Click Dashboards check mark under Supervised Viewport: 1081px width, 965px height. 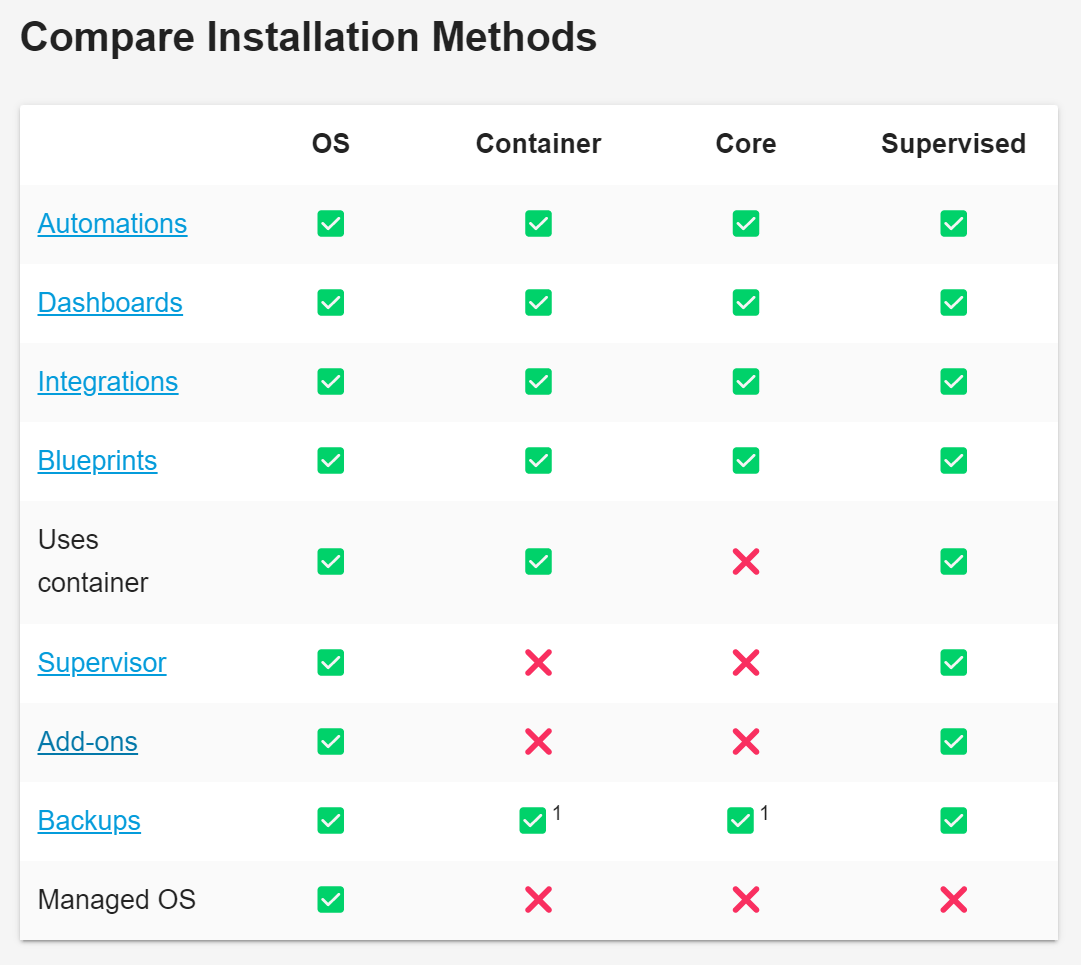953,303
